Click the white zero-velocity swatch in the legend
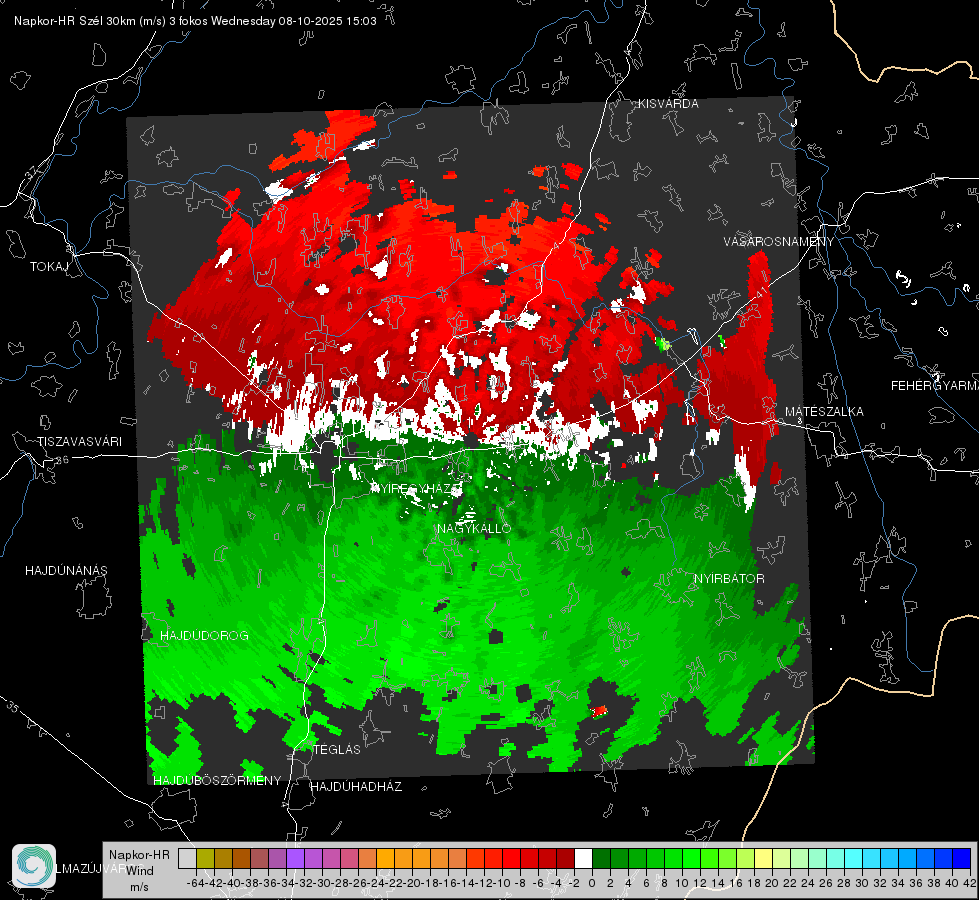The image size is (979, 900). (x=583, y=859)
